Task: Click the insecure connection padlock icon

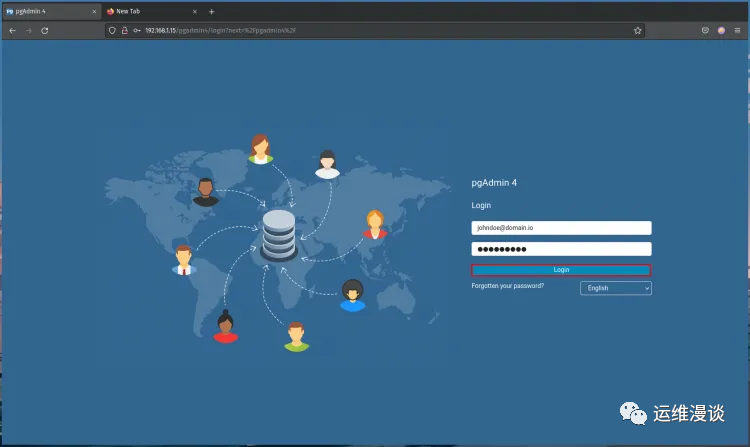Action: [x=124, y=31]
